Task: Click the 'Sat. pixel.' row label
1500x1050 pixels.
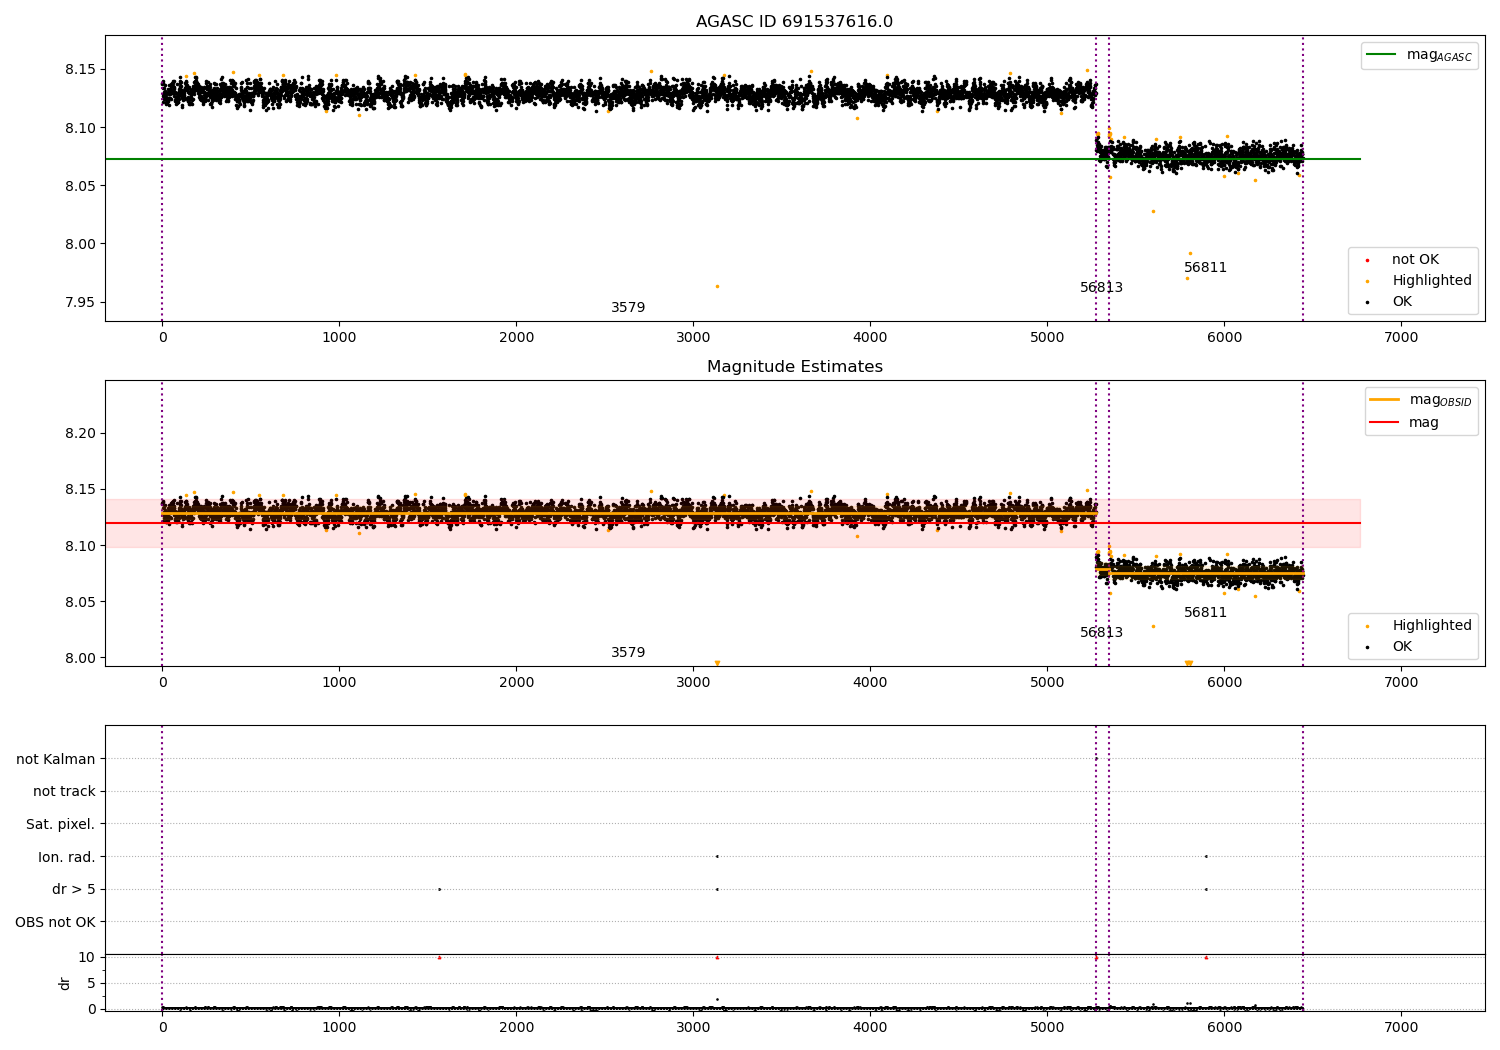Action: (61, 824)
